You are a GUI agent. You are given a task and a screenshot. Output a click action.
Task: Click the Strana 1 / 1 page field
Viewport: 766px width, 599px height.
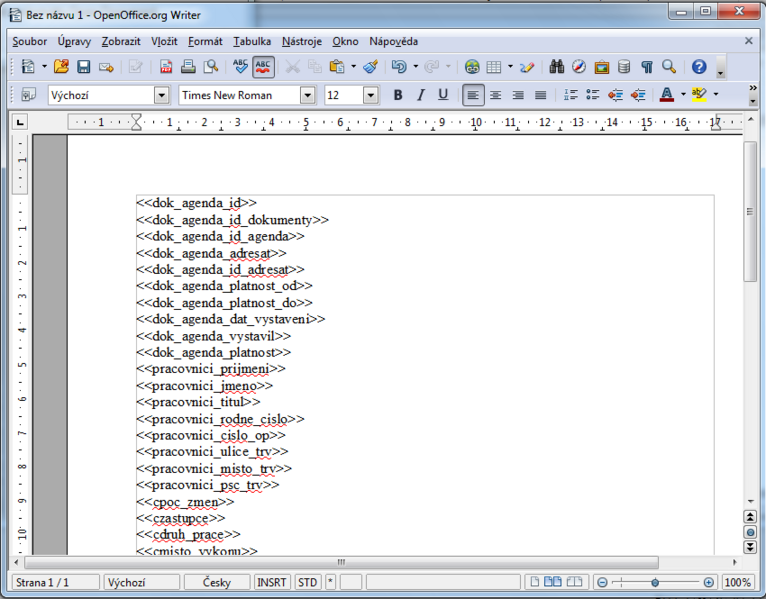55,582
